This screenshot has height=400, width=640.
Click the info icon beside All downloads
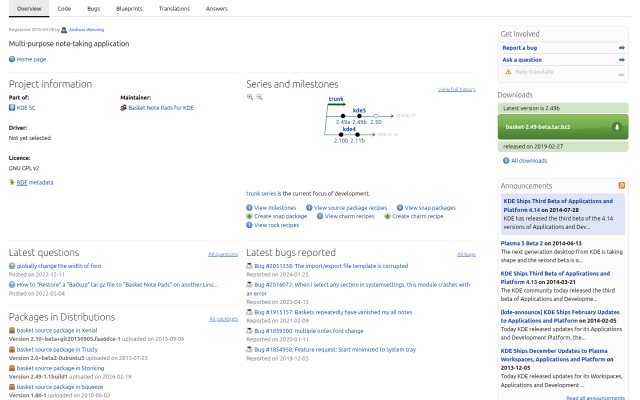click(x=506, y=160)
